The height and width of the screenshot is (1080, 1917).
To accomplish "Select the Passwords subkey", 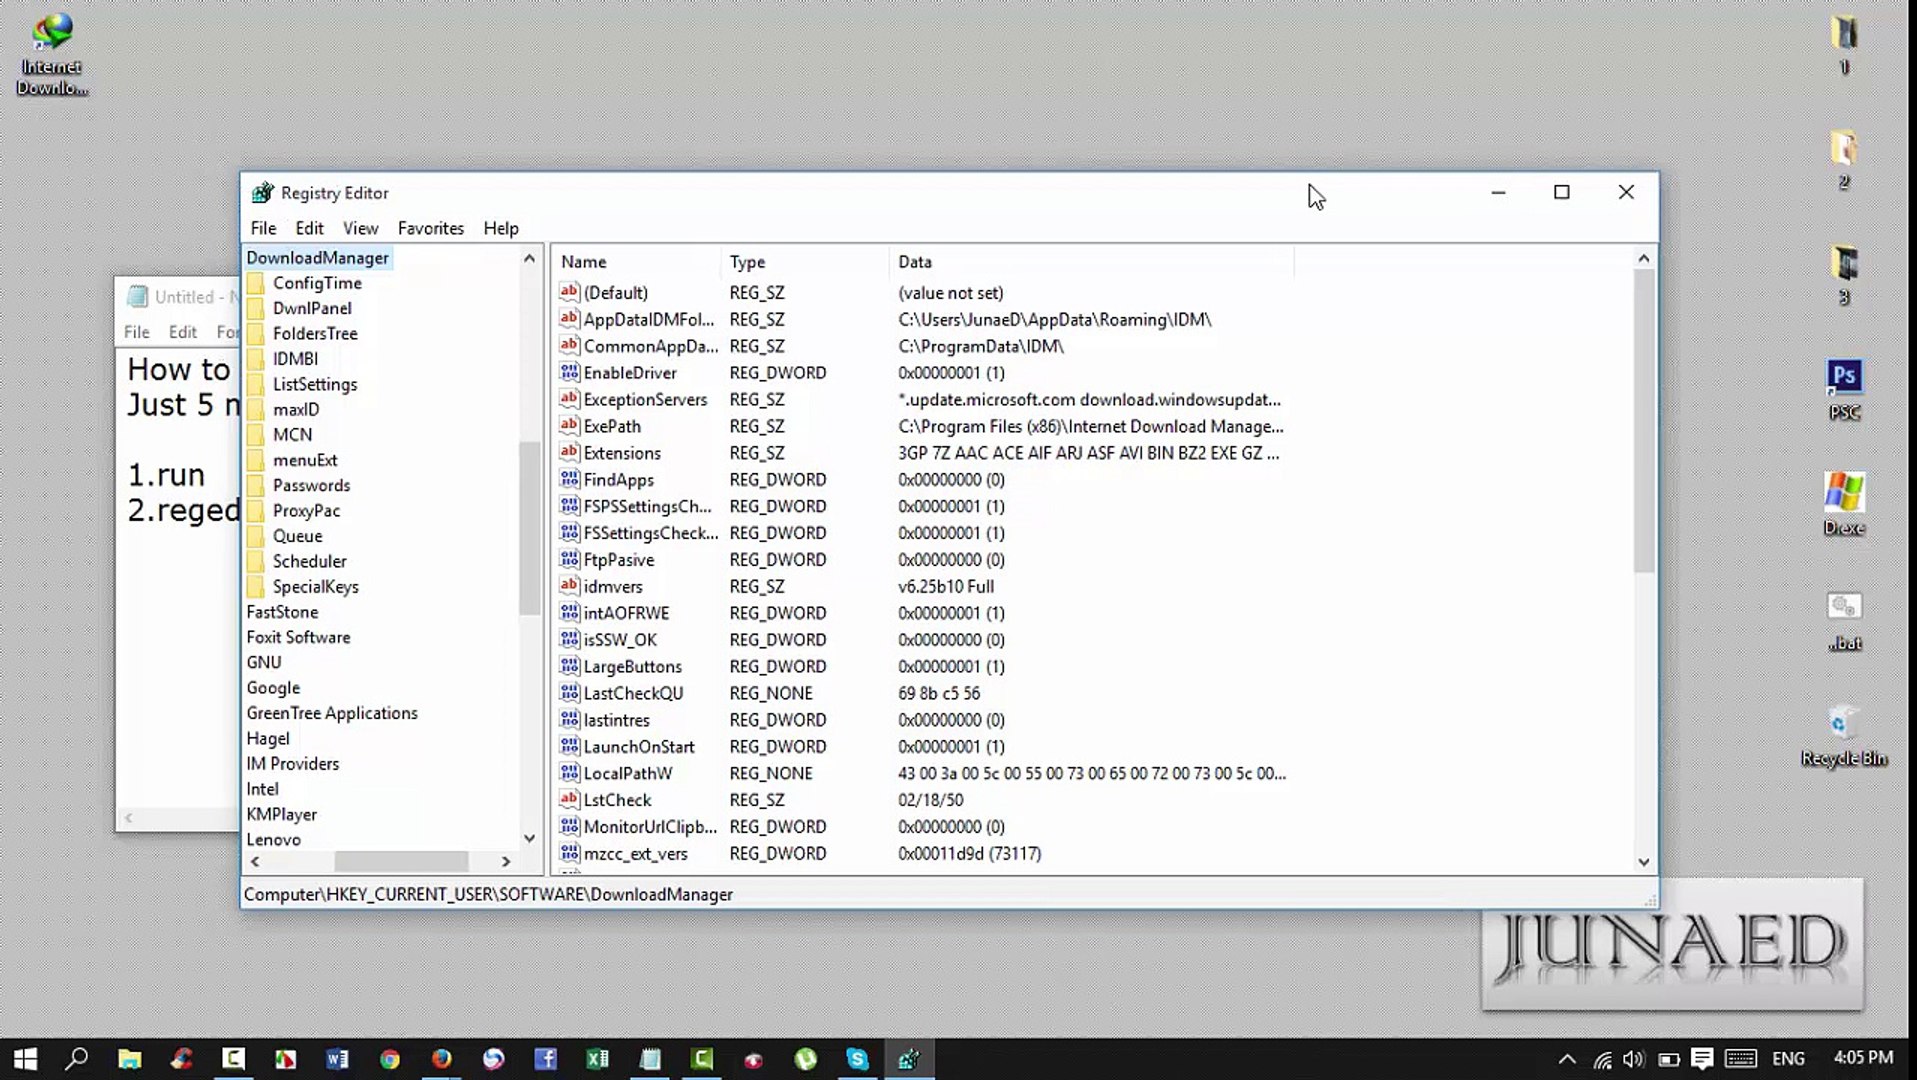I will click(311, 485).
